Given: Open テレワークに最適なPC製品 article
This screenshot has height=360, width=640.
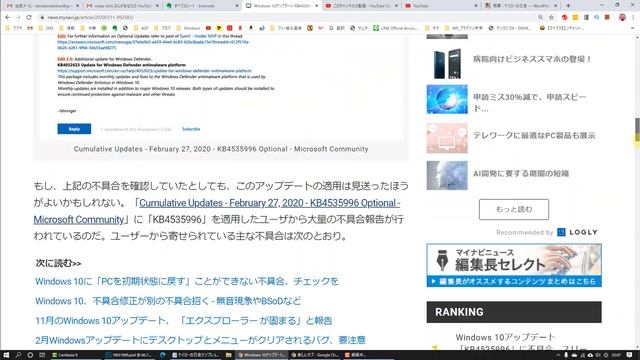Looking at the screenshot, I should tap(534, 136).
